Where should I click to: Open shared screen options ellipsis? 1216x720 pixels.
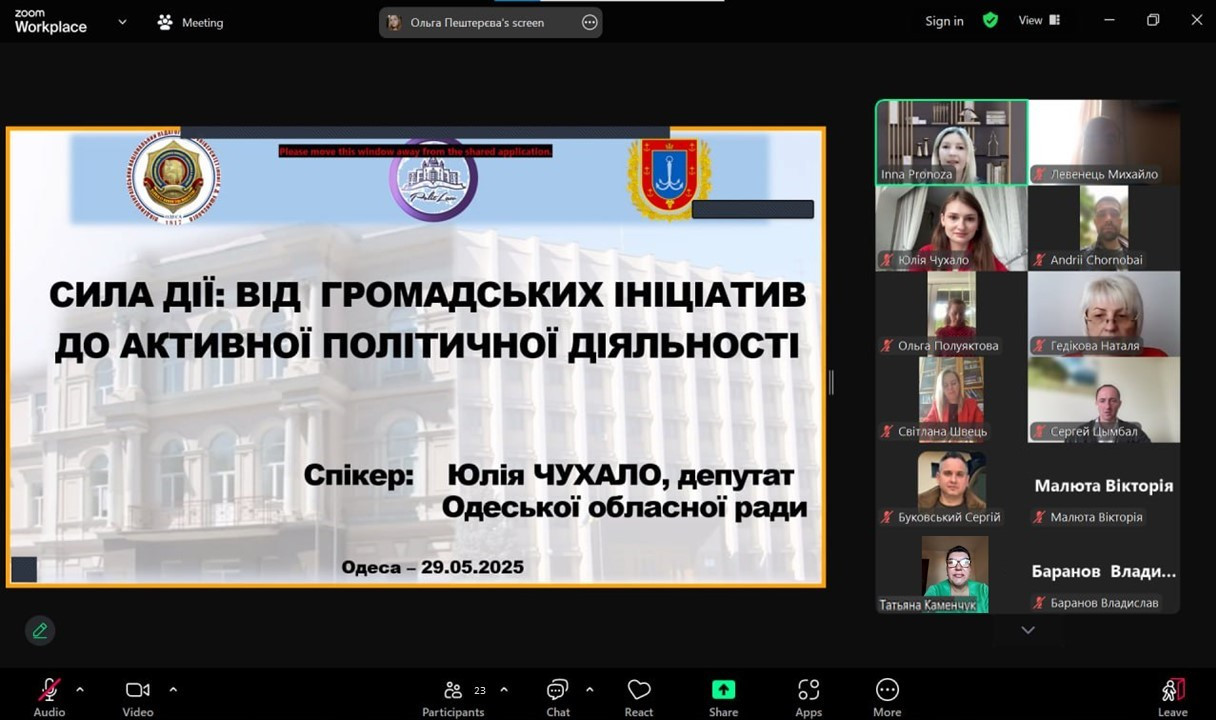[x=590, y=22]
